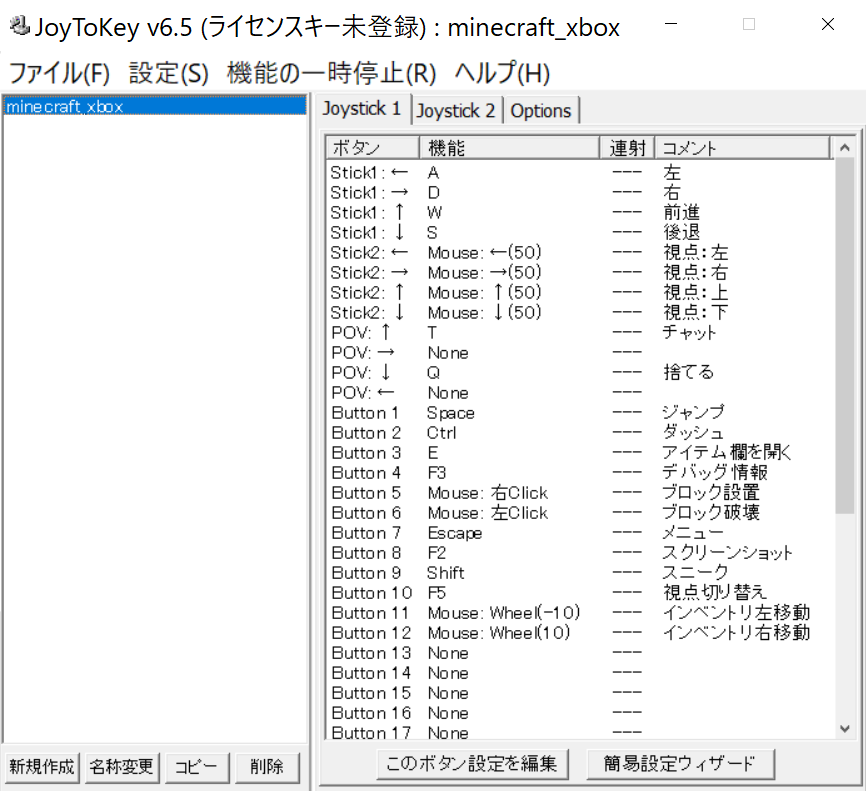This screenshot has height=791, width=868.
Task: Select the Button 4 F3 row
Action: tap(579, 473)
